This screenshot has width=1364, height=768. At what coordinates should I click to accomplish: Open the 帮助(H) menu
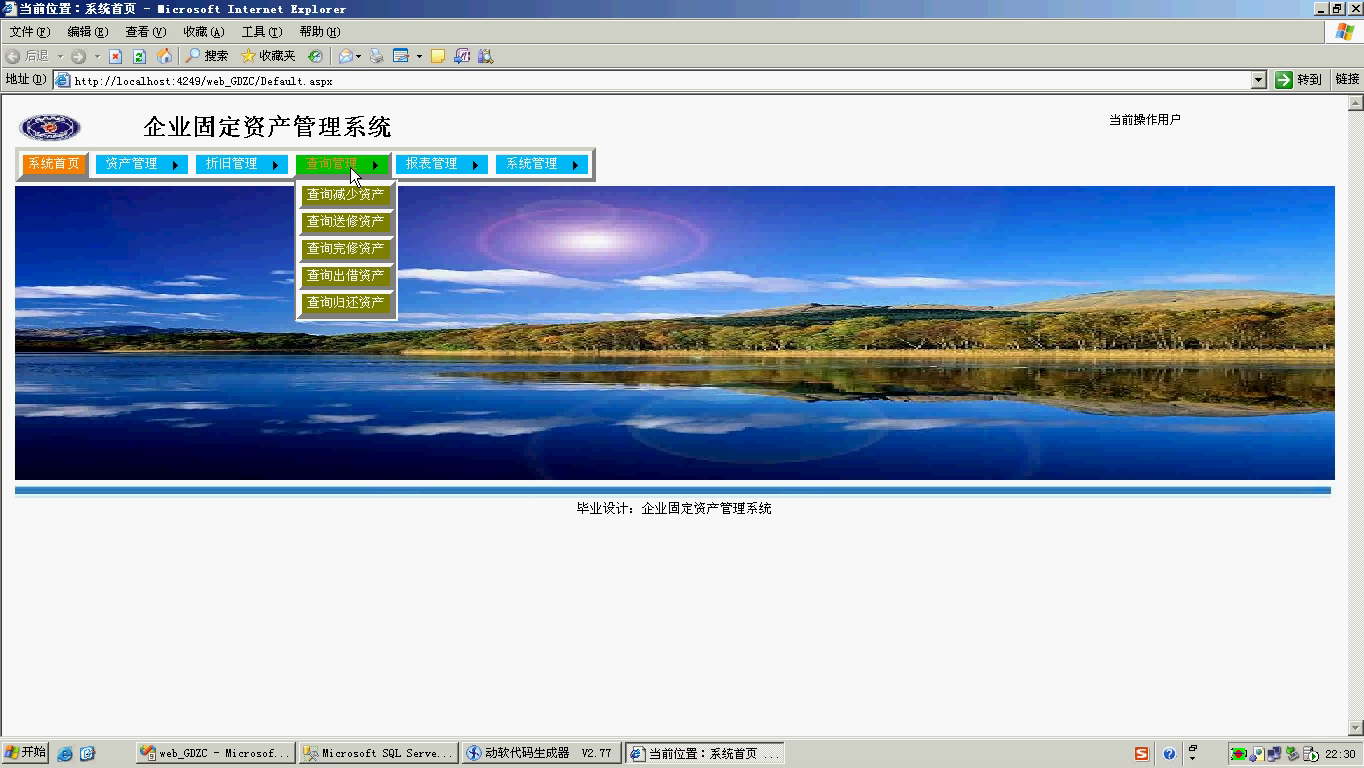[319, 32]
